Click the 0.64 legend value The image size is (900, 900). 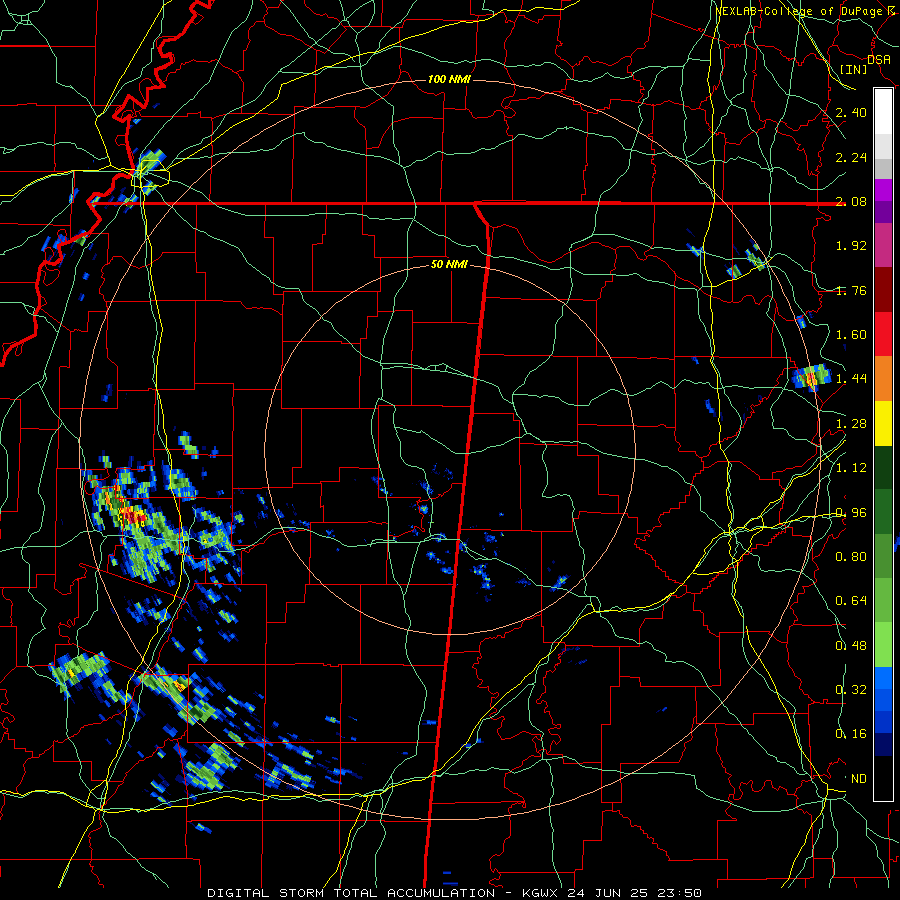[851, 601]
